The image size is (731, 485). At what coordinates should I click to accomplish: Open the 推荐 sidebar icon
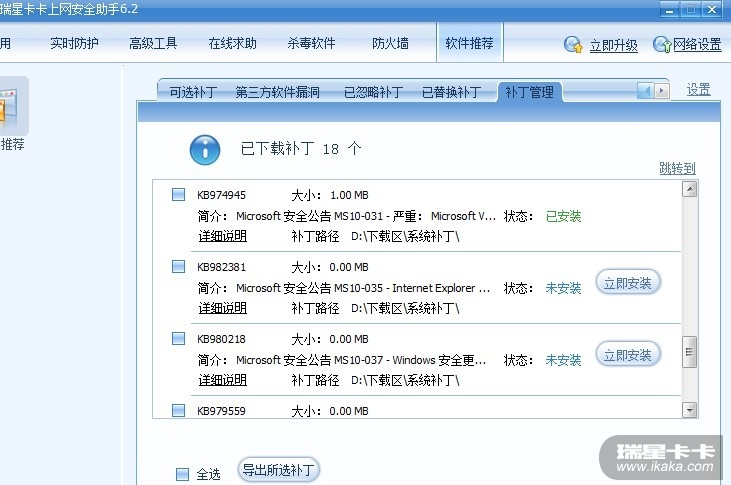pyautogui.click(x=13, y=106)
